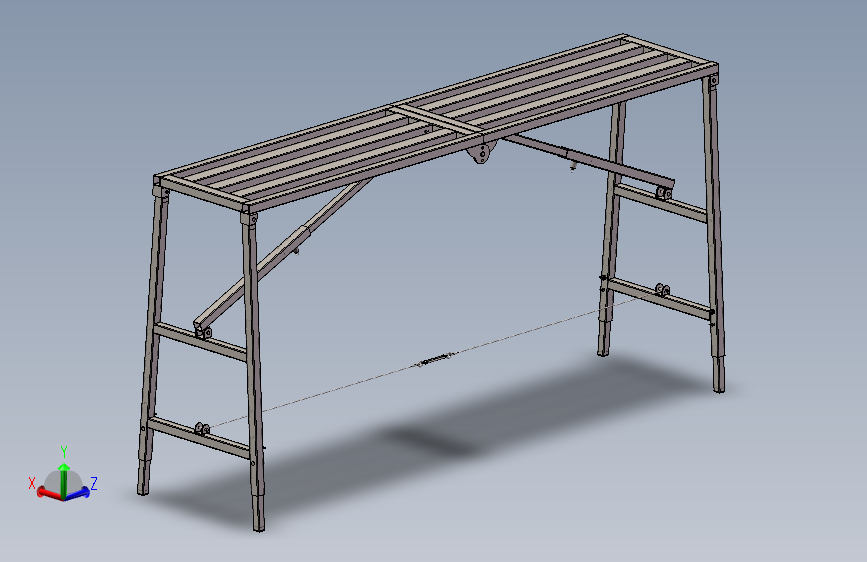The image size is (867, 562).
Task: Select the center hinge bracket beneath the platform
Action: pos(482,152)
